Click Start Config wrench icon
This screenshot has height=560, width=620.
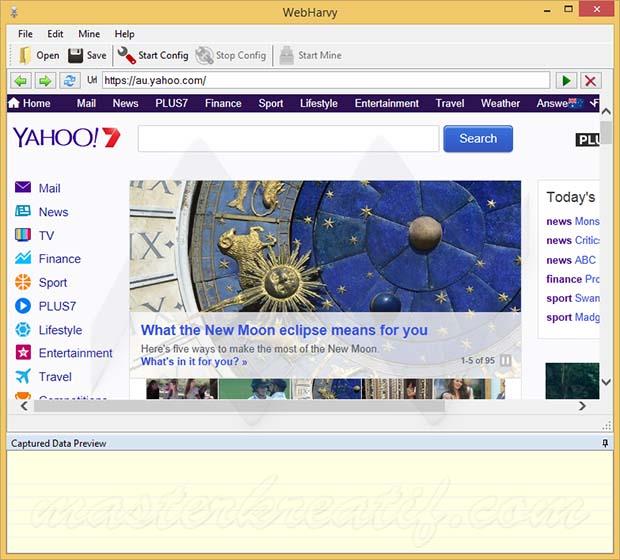point(126,55)
